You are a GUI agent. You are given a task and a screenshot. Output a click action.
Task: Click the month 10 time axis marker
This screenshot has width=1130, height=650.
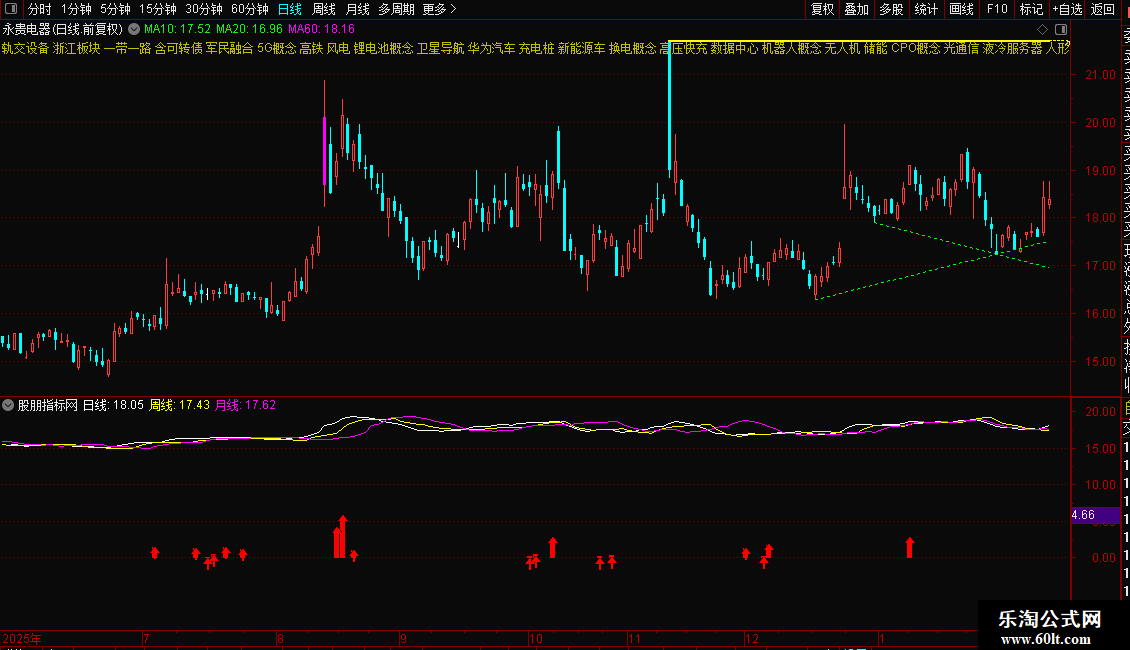(535, 639)
